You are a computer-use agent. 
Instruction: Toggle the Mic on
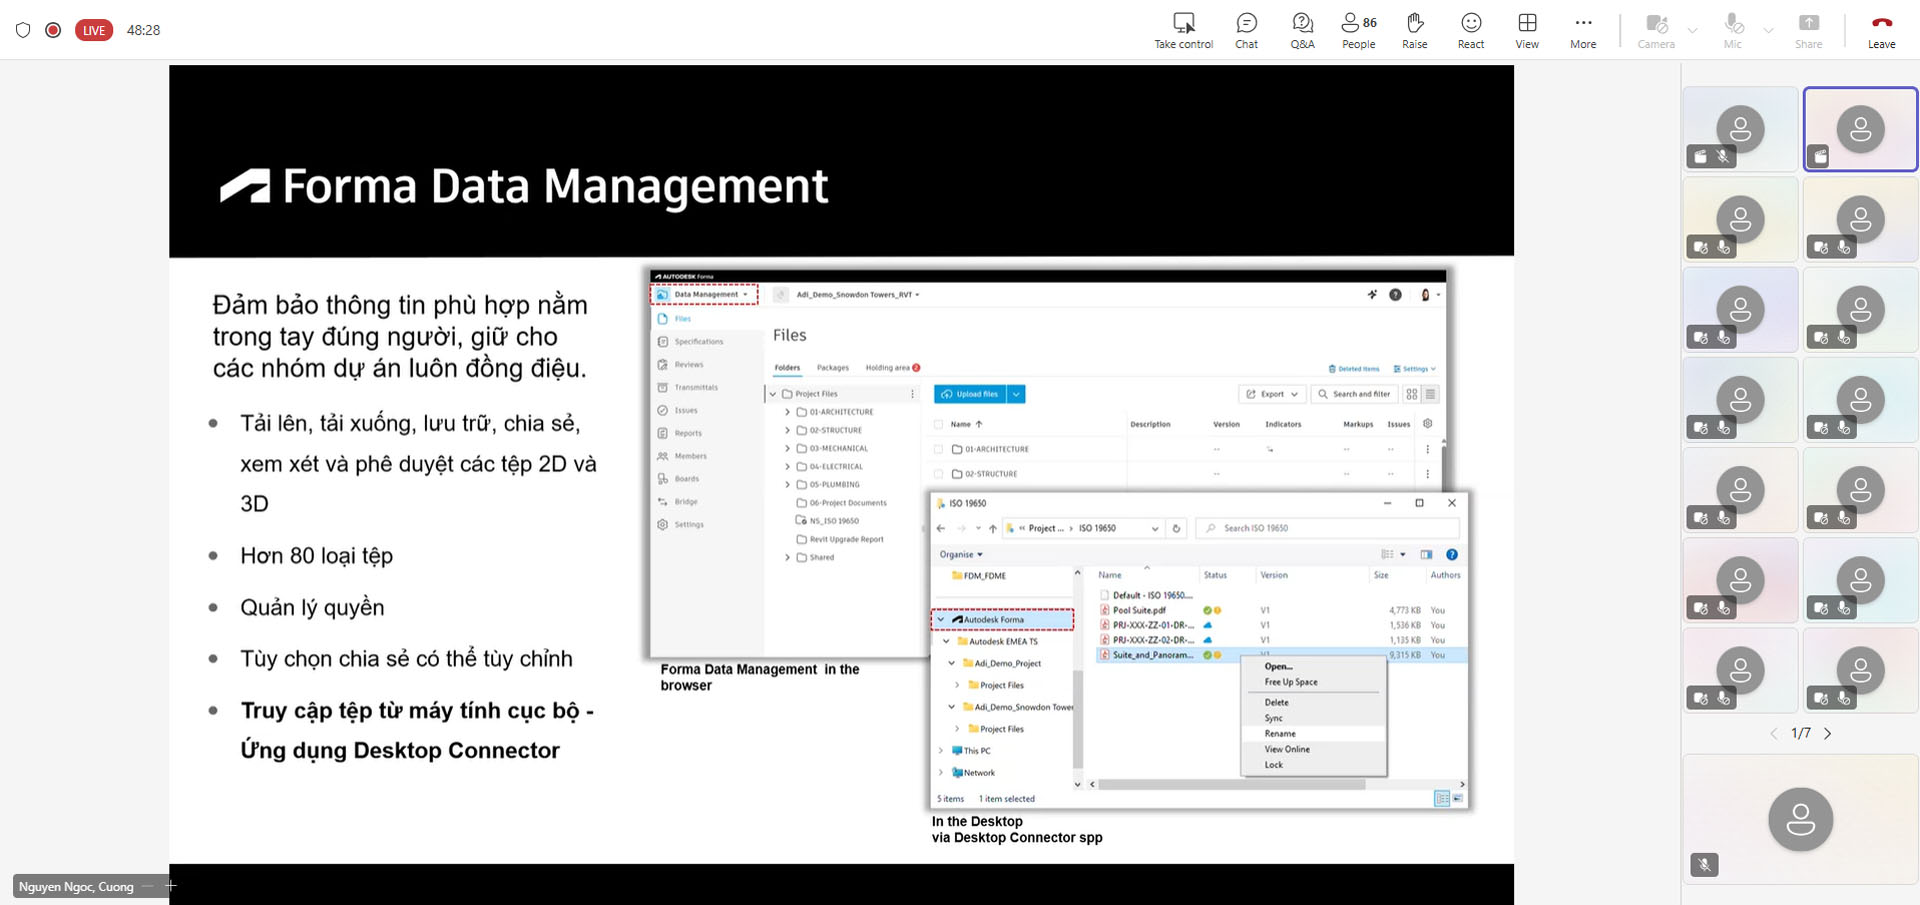click(x=1733, y=30)
